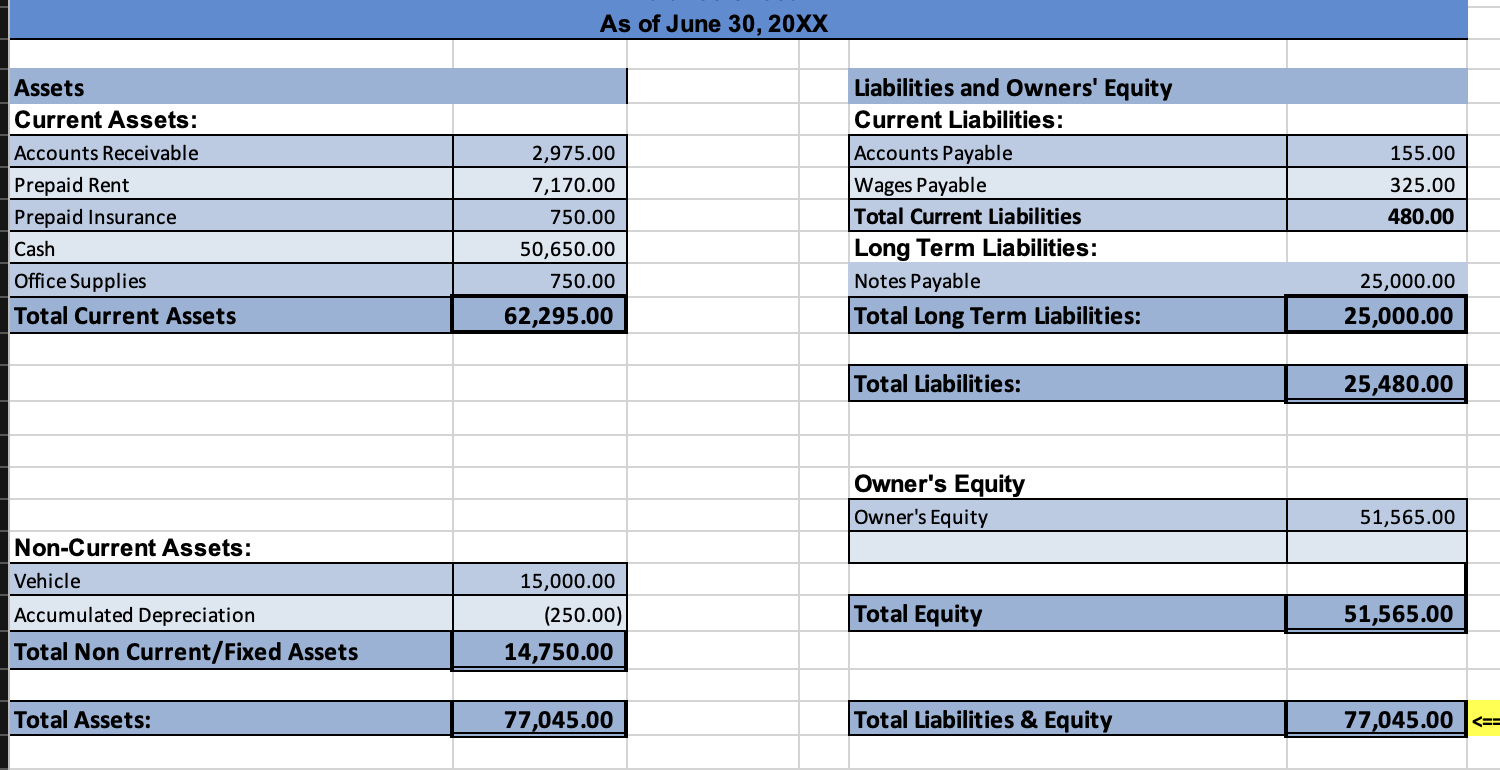
Task: Select the Accounts Receivable amount cell
Action: coord(540,152)
